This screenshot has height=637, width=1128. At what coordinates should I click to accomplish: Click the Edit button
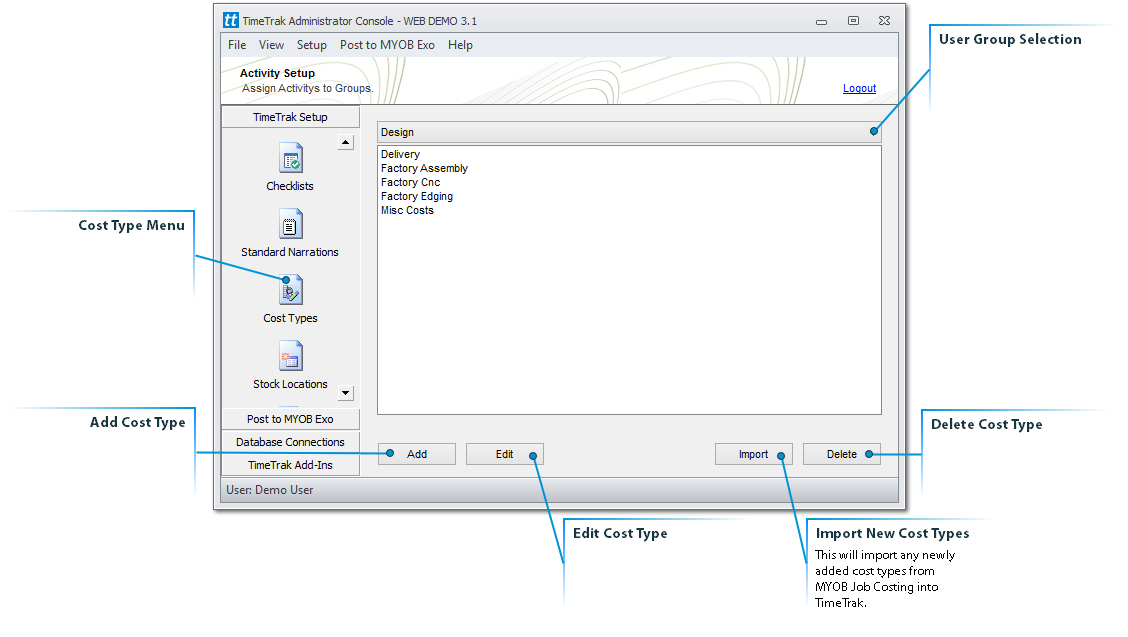tap(504, 454)
